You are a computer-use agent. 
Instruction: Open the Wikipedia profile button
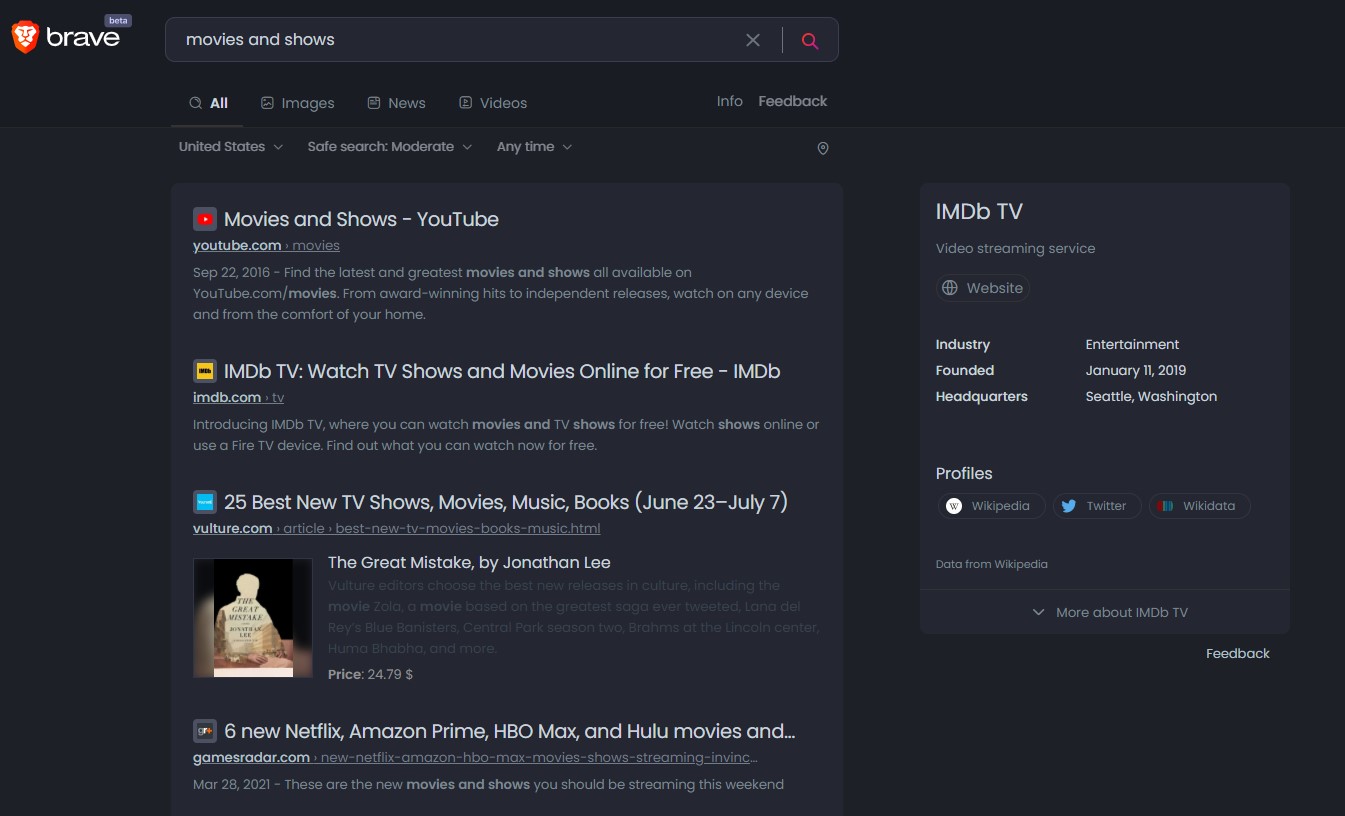991,506
